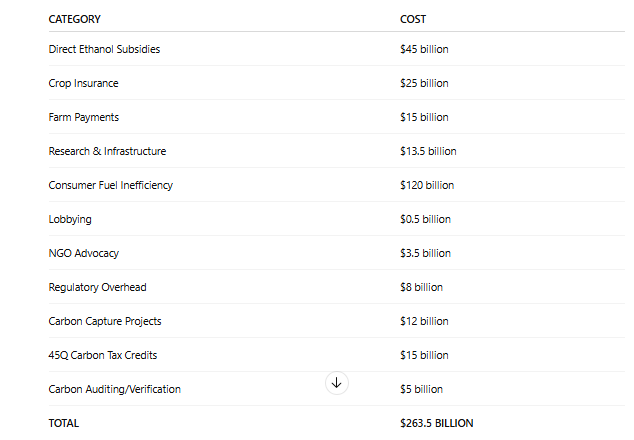This screenshot has height=440, width=634.
Task: Click the $25 billion cost value
Action: 424,83
